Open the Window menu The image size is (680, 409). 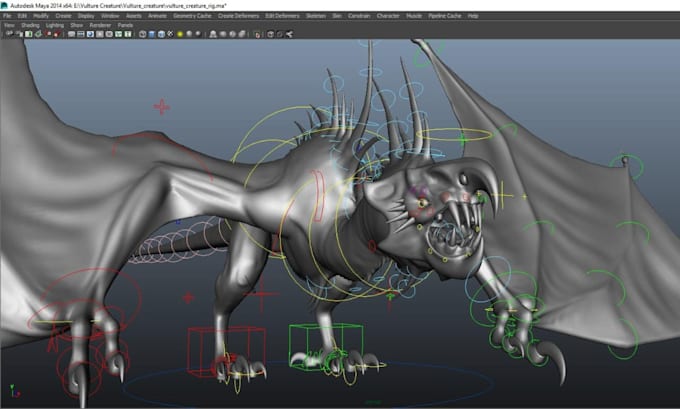pyautogui.click(x=110, y=16)
